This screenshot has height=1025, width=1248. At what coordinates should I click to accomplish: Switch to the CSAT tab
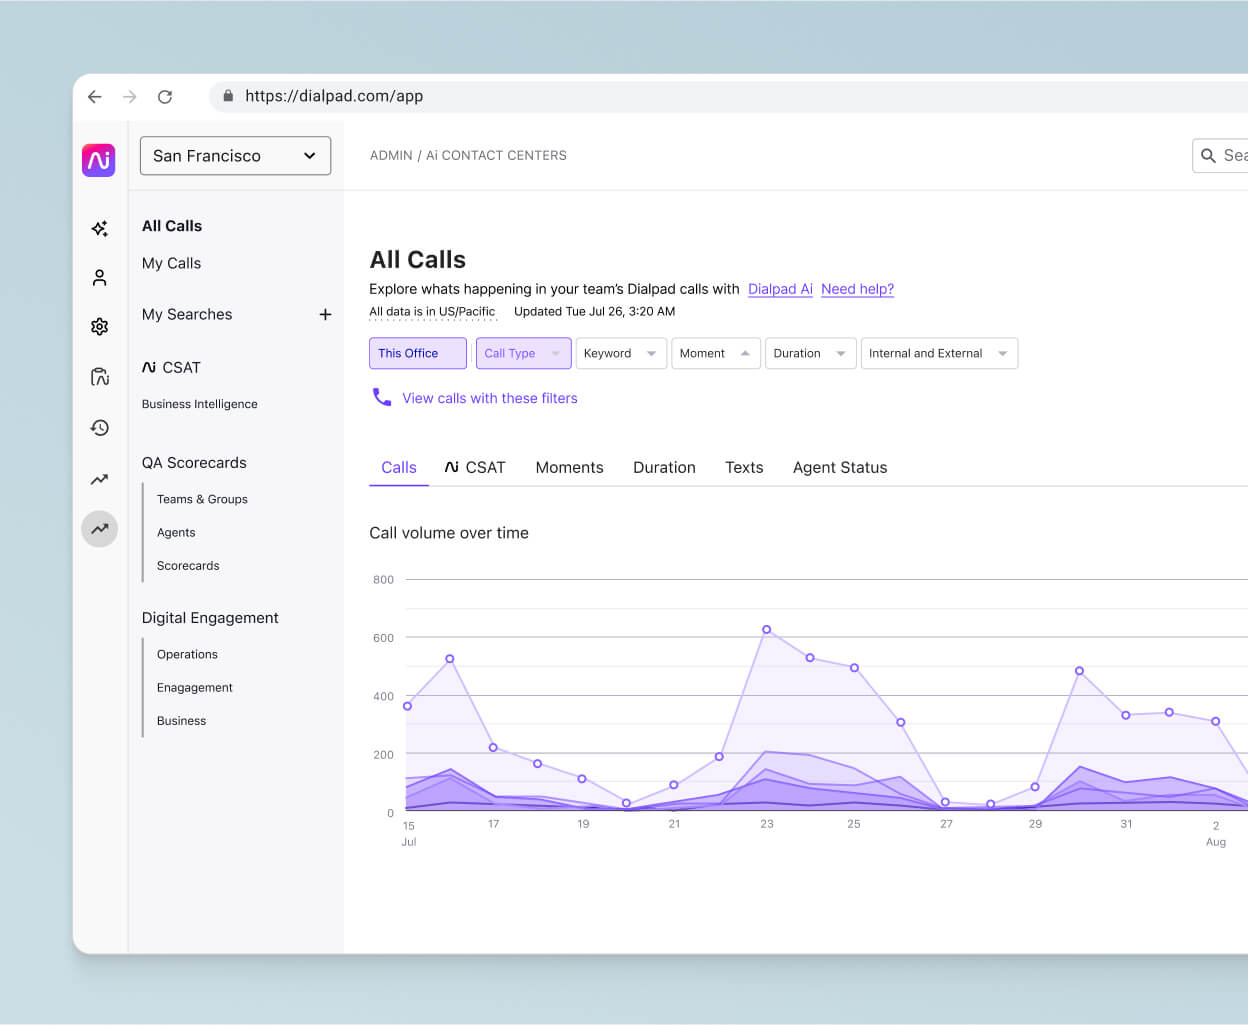475,467
